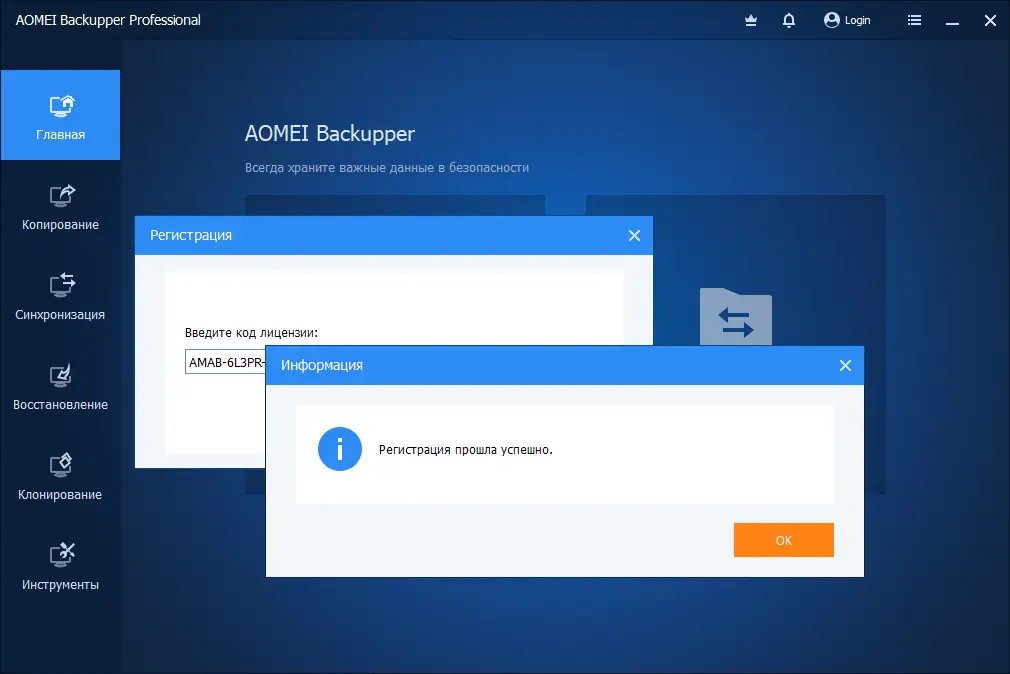Click the Регистрация прошла успешно message

[465, 450]
